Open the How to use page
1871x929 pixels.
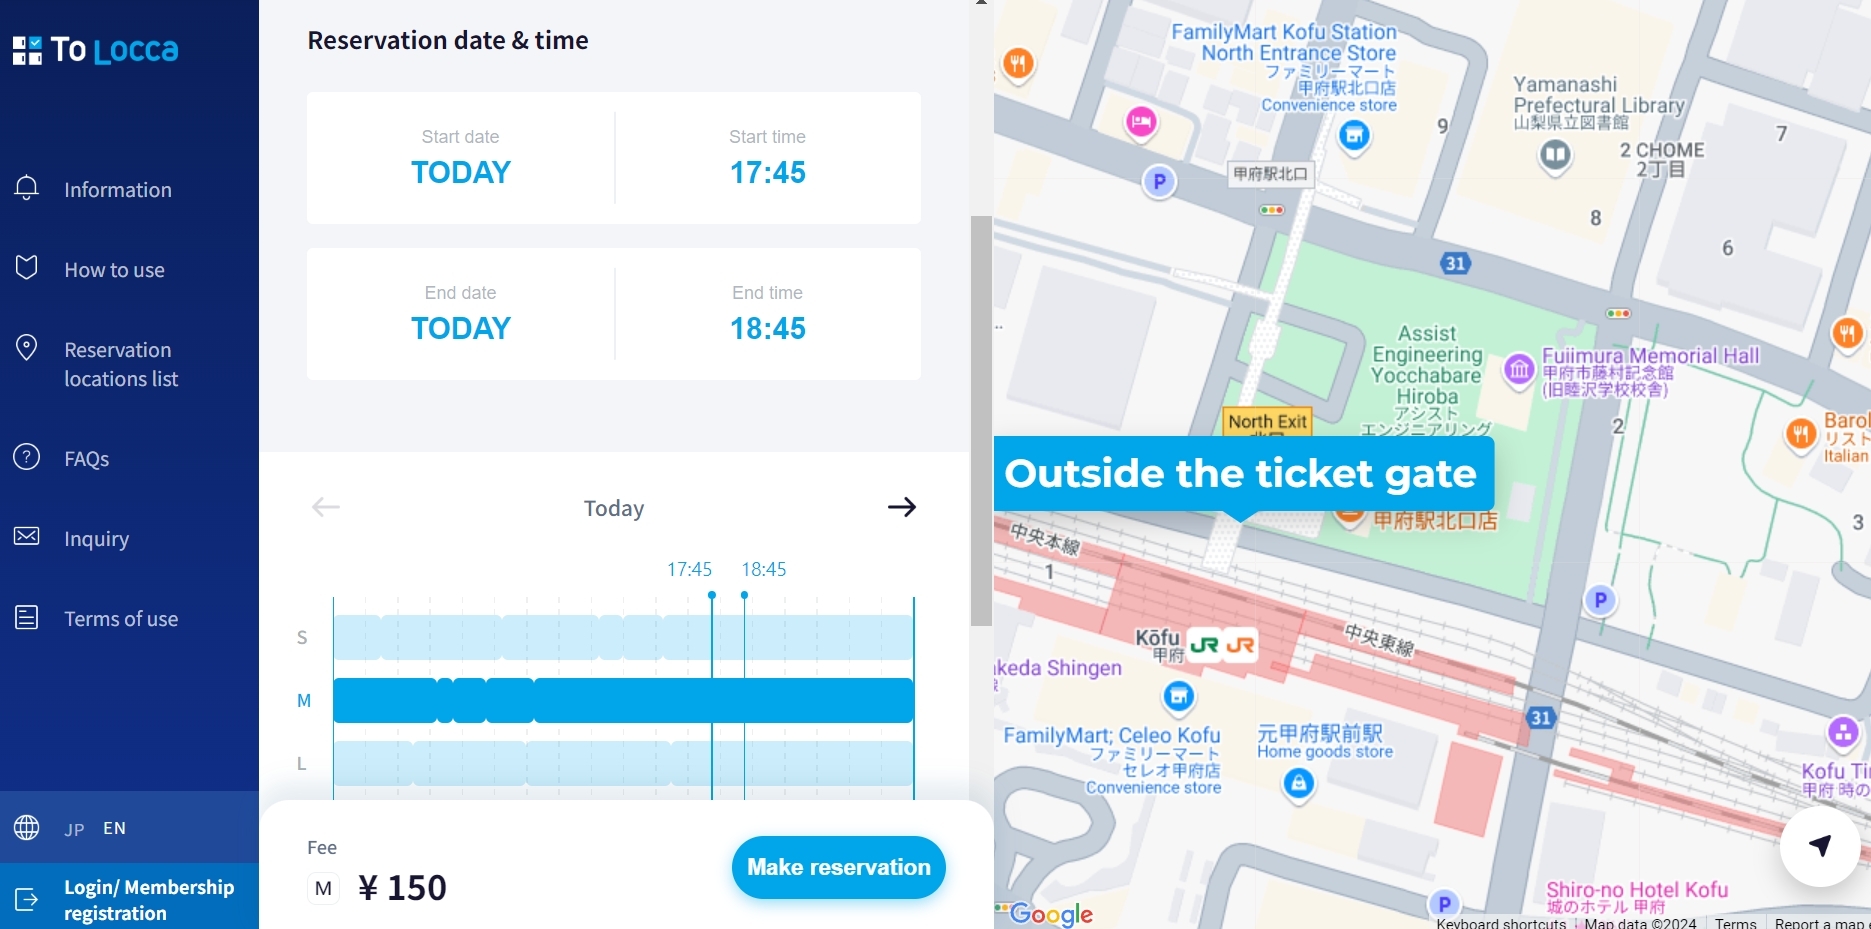(114, 270)
